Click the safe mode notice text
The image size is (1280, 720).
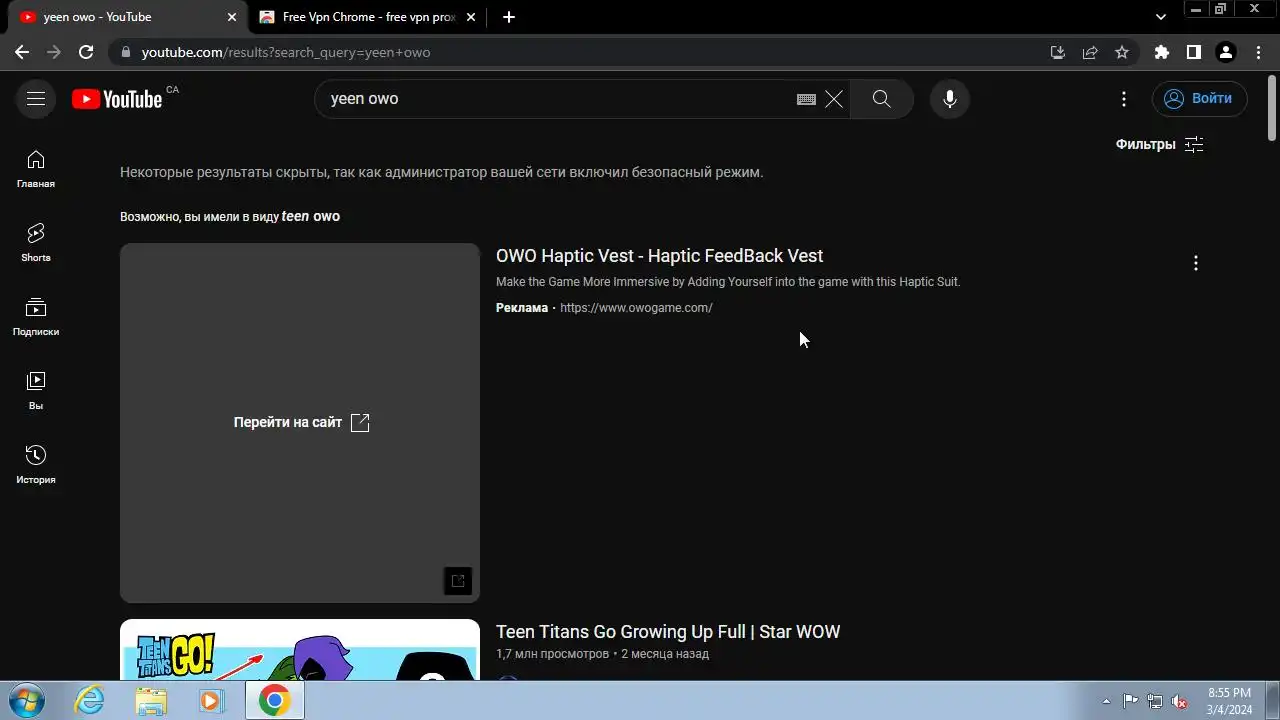click(441, 172)
